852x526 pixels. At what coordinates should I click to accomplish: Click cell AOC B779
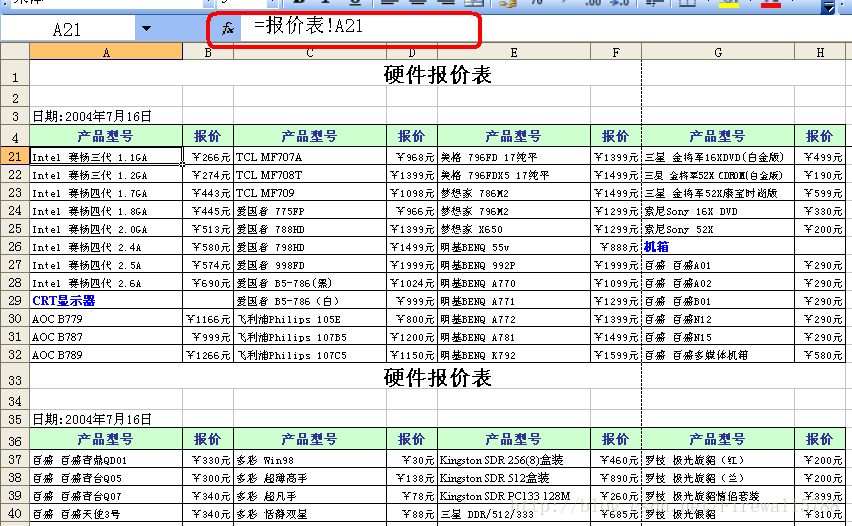click(106, 318)
